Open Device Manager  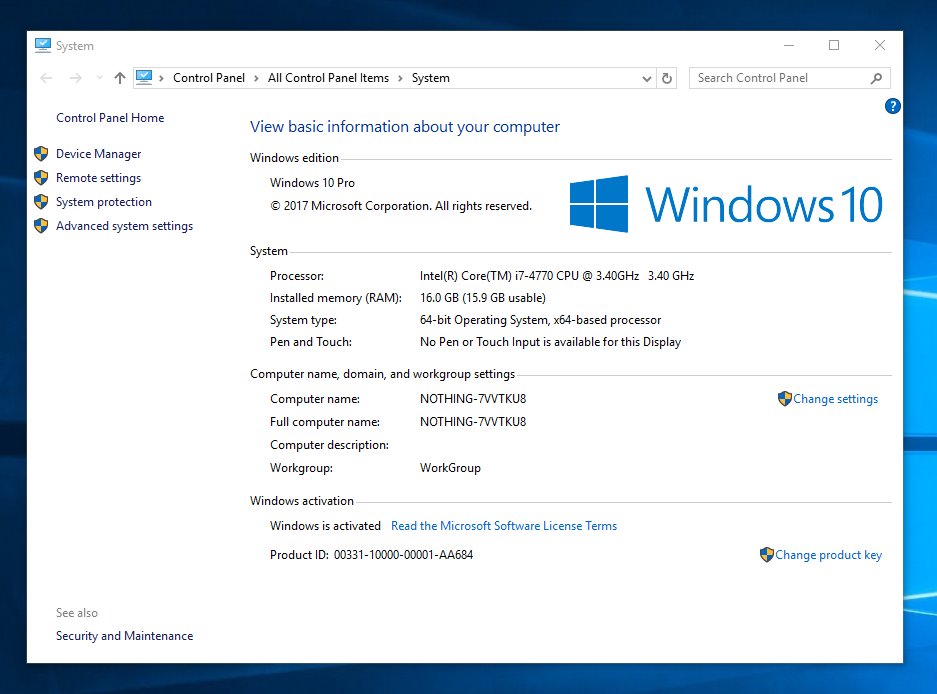click(98, 154)
